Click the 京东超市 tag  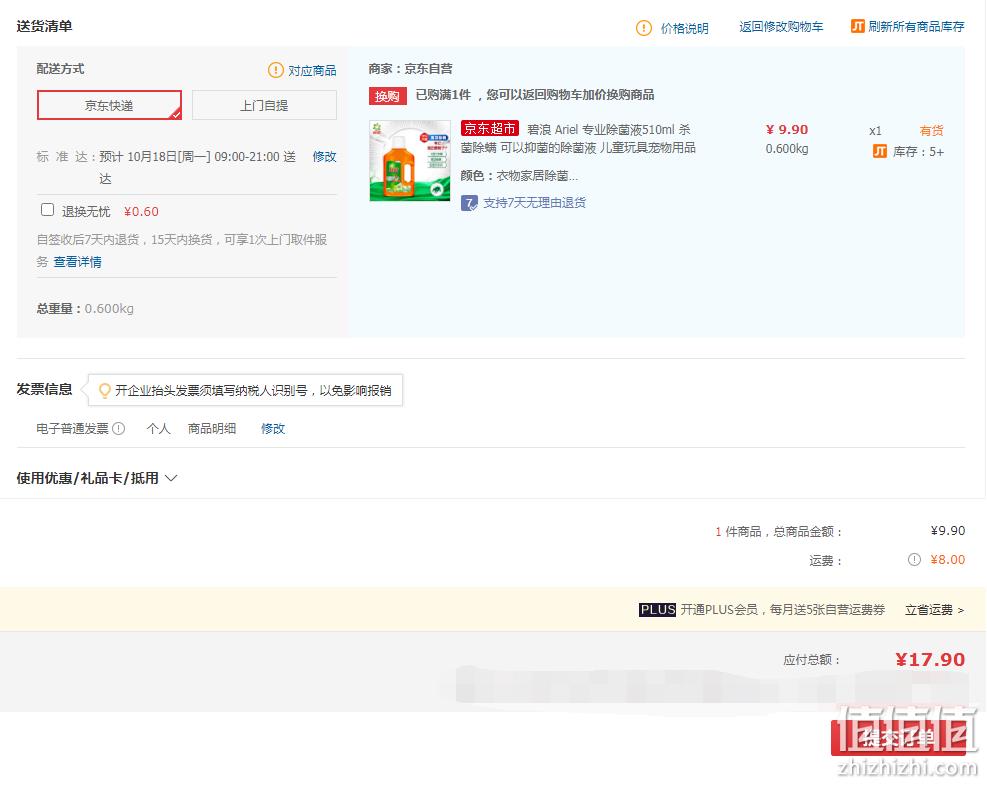coord(490,128)
